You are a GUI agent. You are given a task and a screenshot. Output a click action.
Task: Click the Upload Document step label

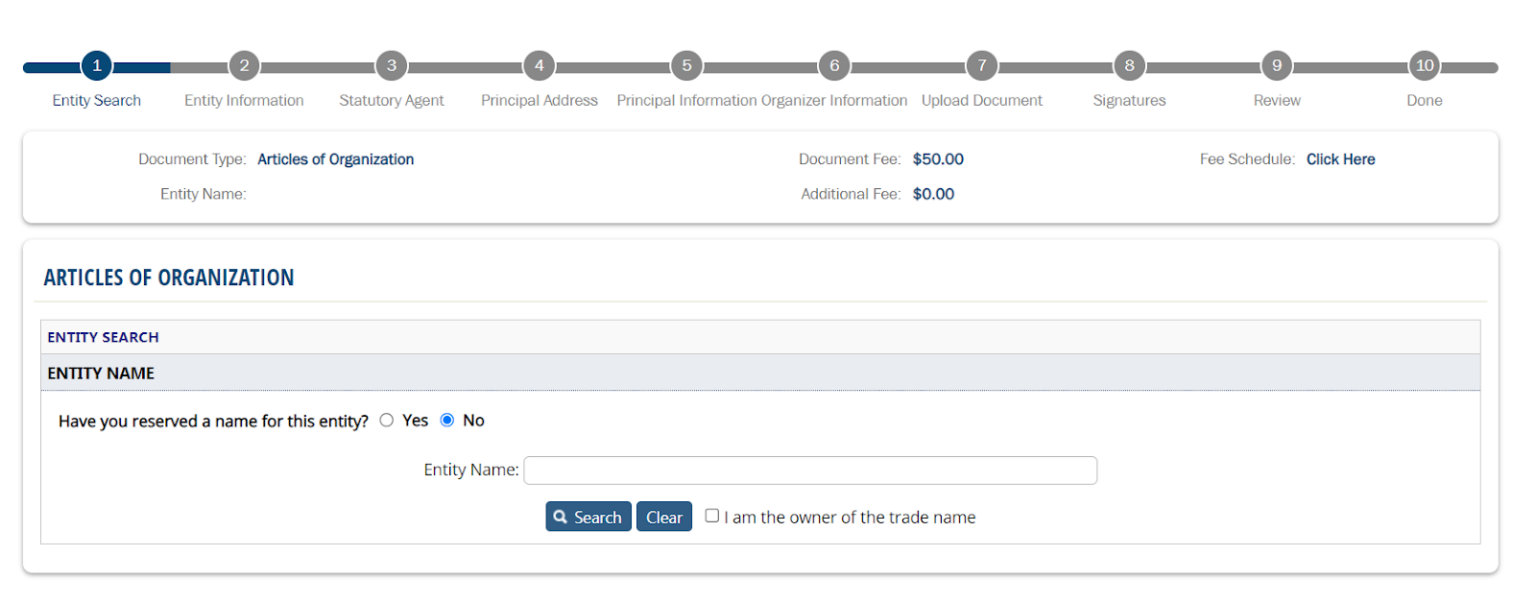[982, 100]
